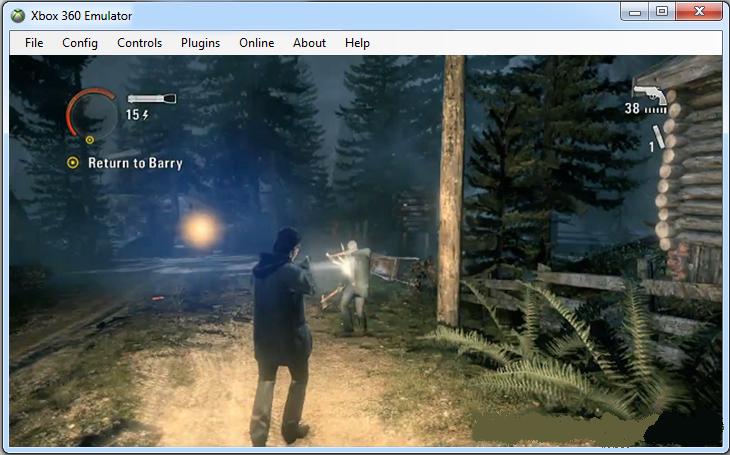Open the File menu

tap(34, 43)
